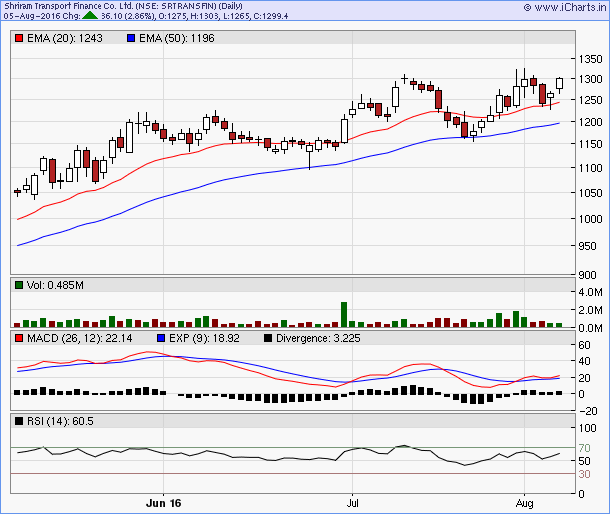
Task: Click the 1000 price axis label
Action: pyautogui.click(x=590, y=219)
